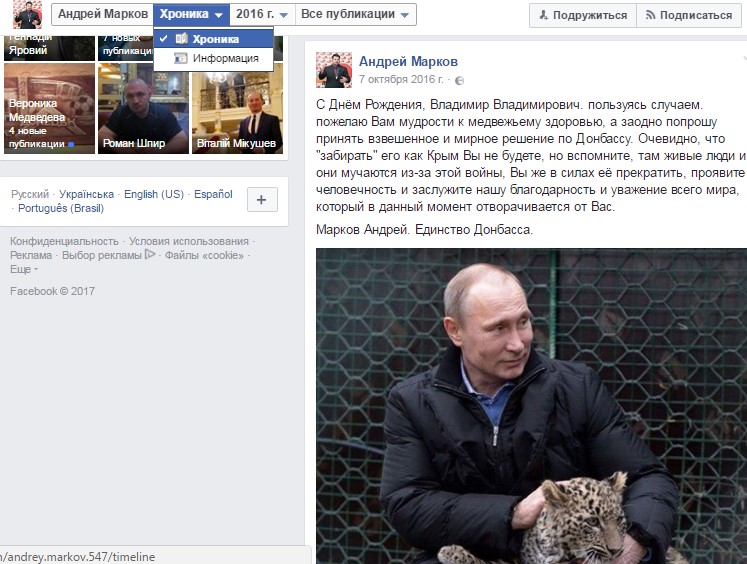Open Роман Шпир friend thumbnail
The width and height of the screenshot is (747, 564).
(143, 109)
